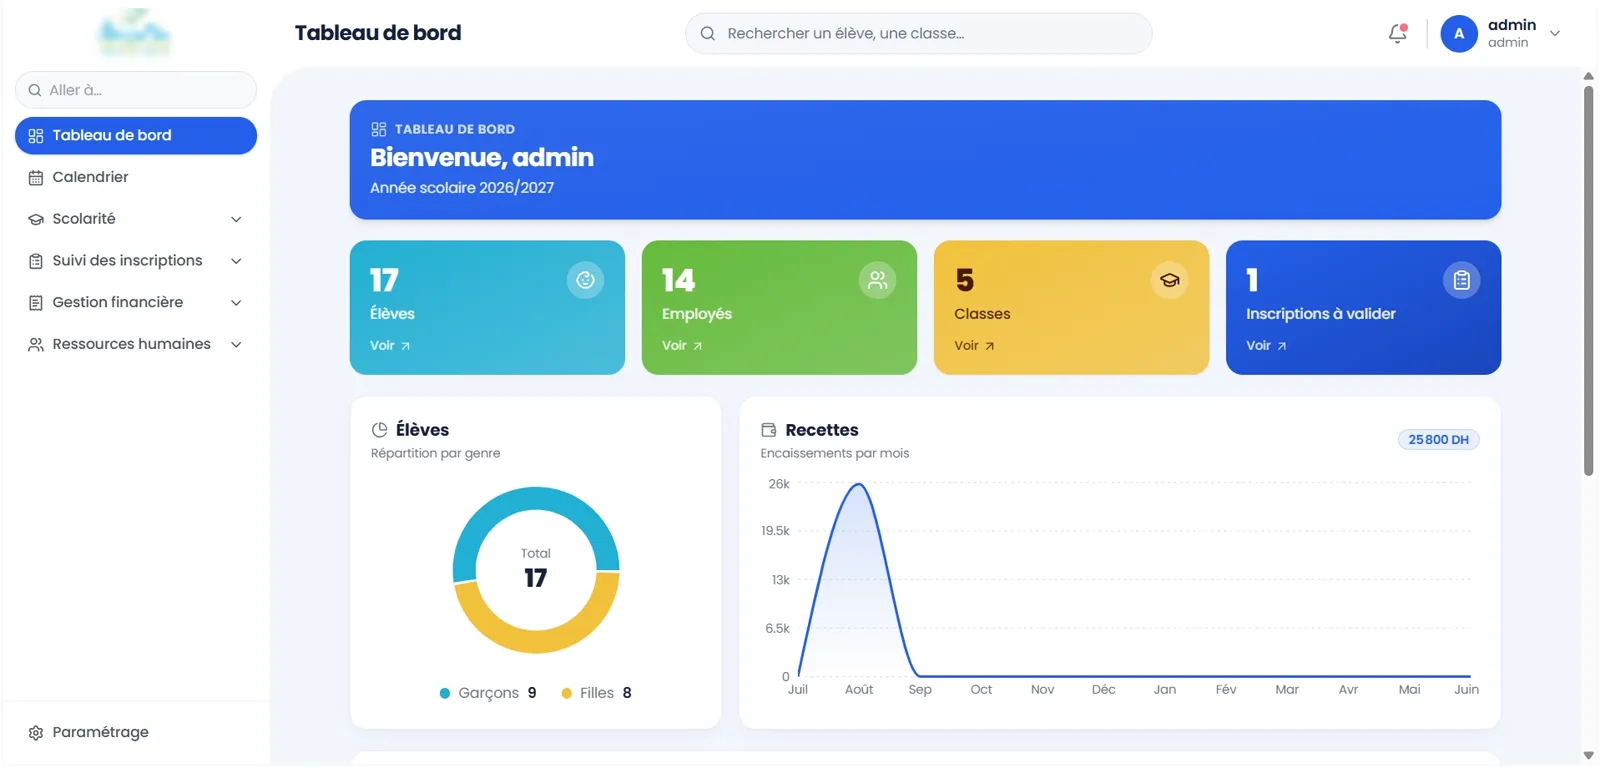1600x768 pixels.
Task: Click the clipboard icon on Inscriptions card
Action: click(1461, 280)
